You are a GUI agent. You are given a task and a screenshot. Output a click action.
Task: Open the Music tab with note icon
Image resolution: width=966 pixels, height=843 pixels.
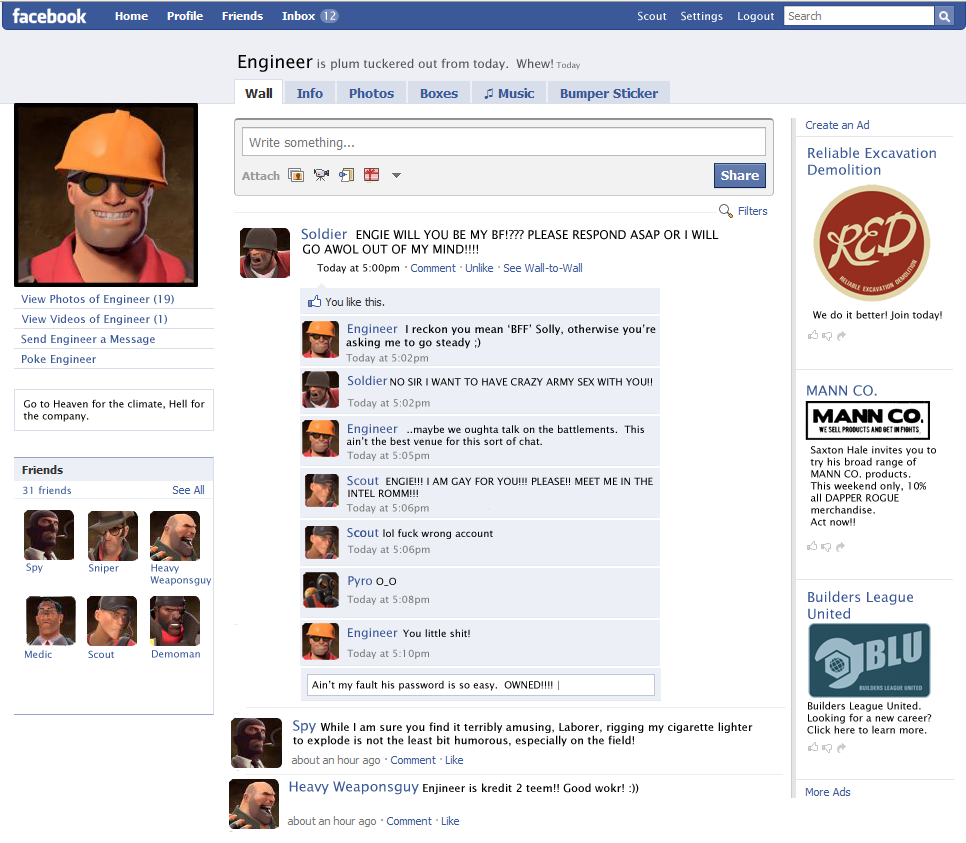pyautogui.click(x=509, y=93)
